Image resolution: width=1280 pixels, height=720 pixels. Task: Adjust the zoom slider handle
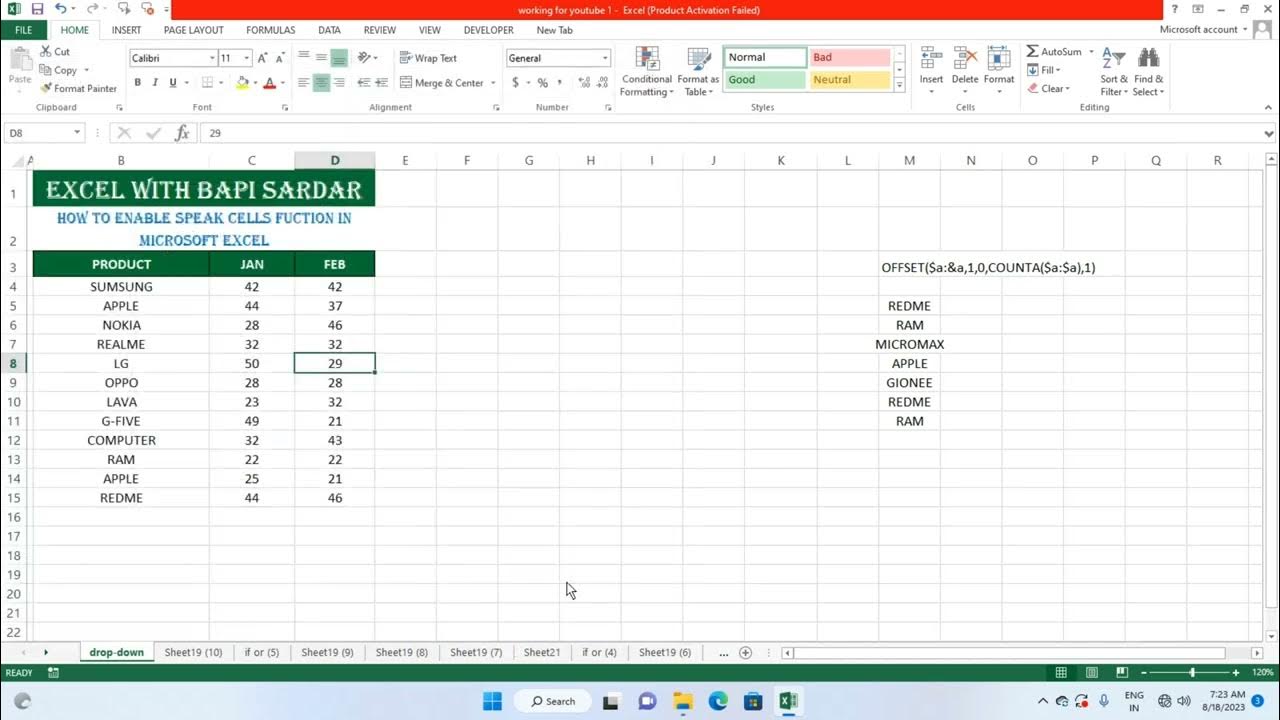[x=1192, y=673]
